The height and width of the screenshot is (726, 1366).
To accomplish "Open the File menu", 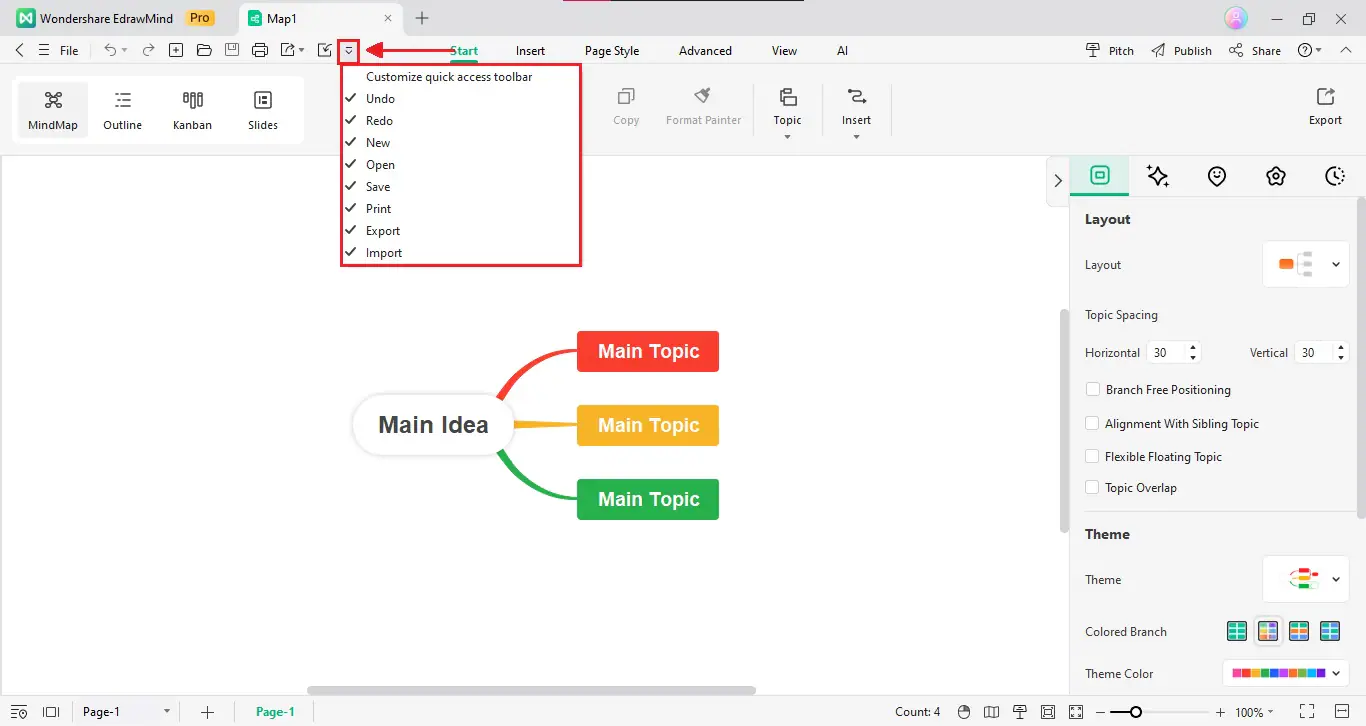I will click(x=69, y=51).
